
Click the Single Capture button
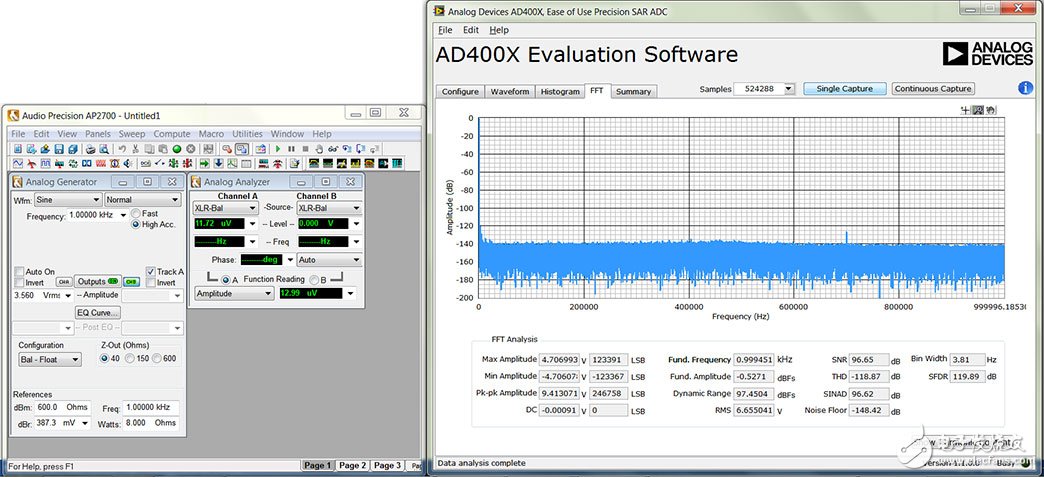point(844,89)
